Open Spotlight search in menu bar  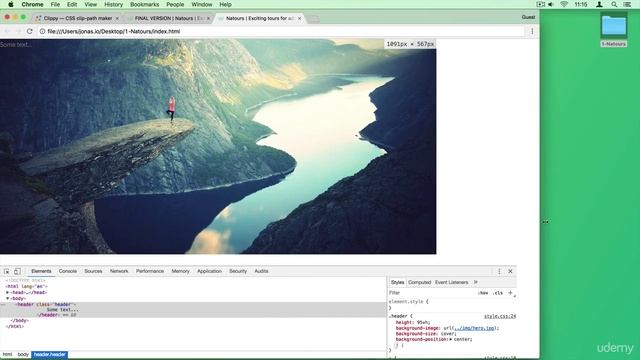point(614,4)
